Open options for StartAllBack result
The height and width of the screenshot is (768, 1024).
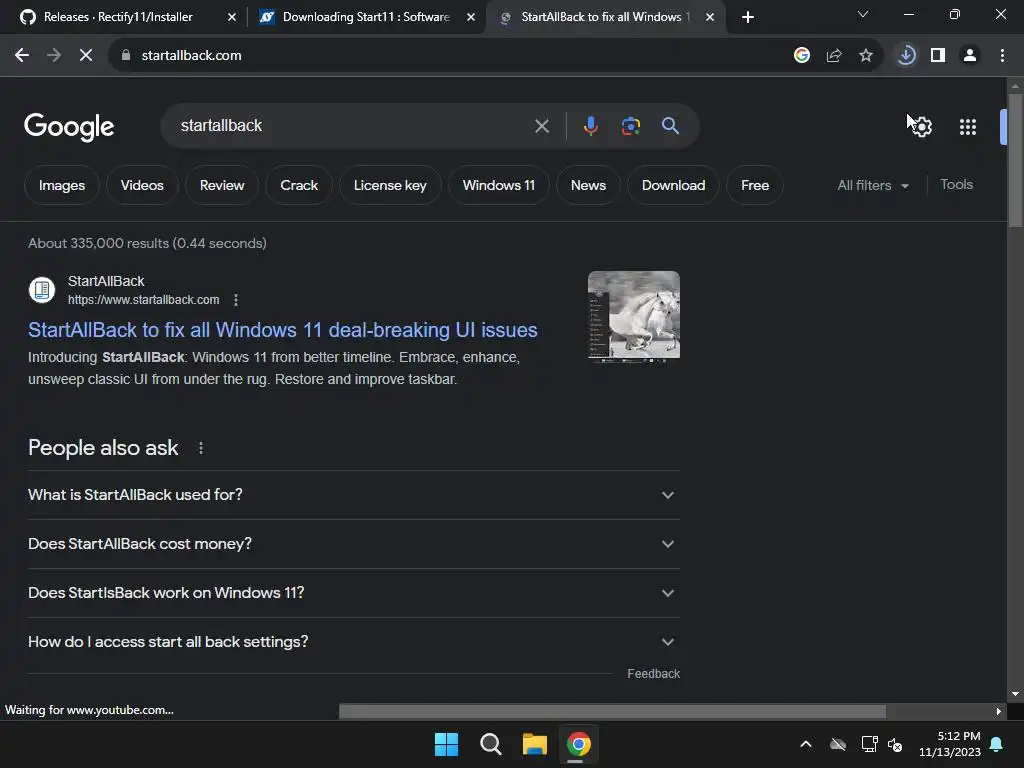click(236, 300)
